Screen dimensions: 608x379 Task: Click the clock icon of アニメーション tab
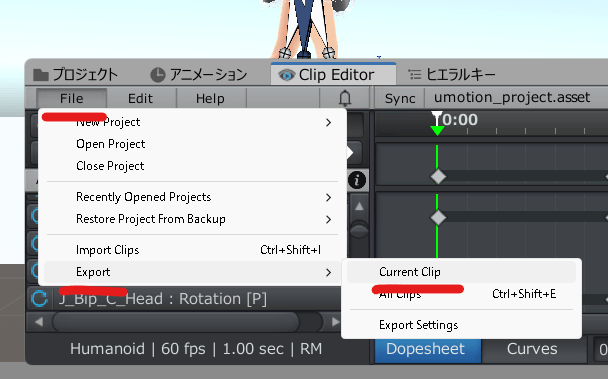click(x=158, y=74)
